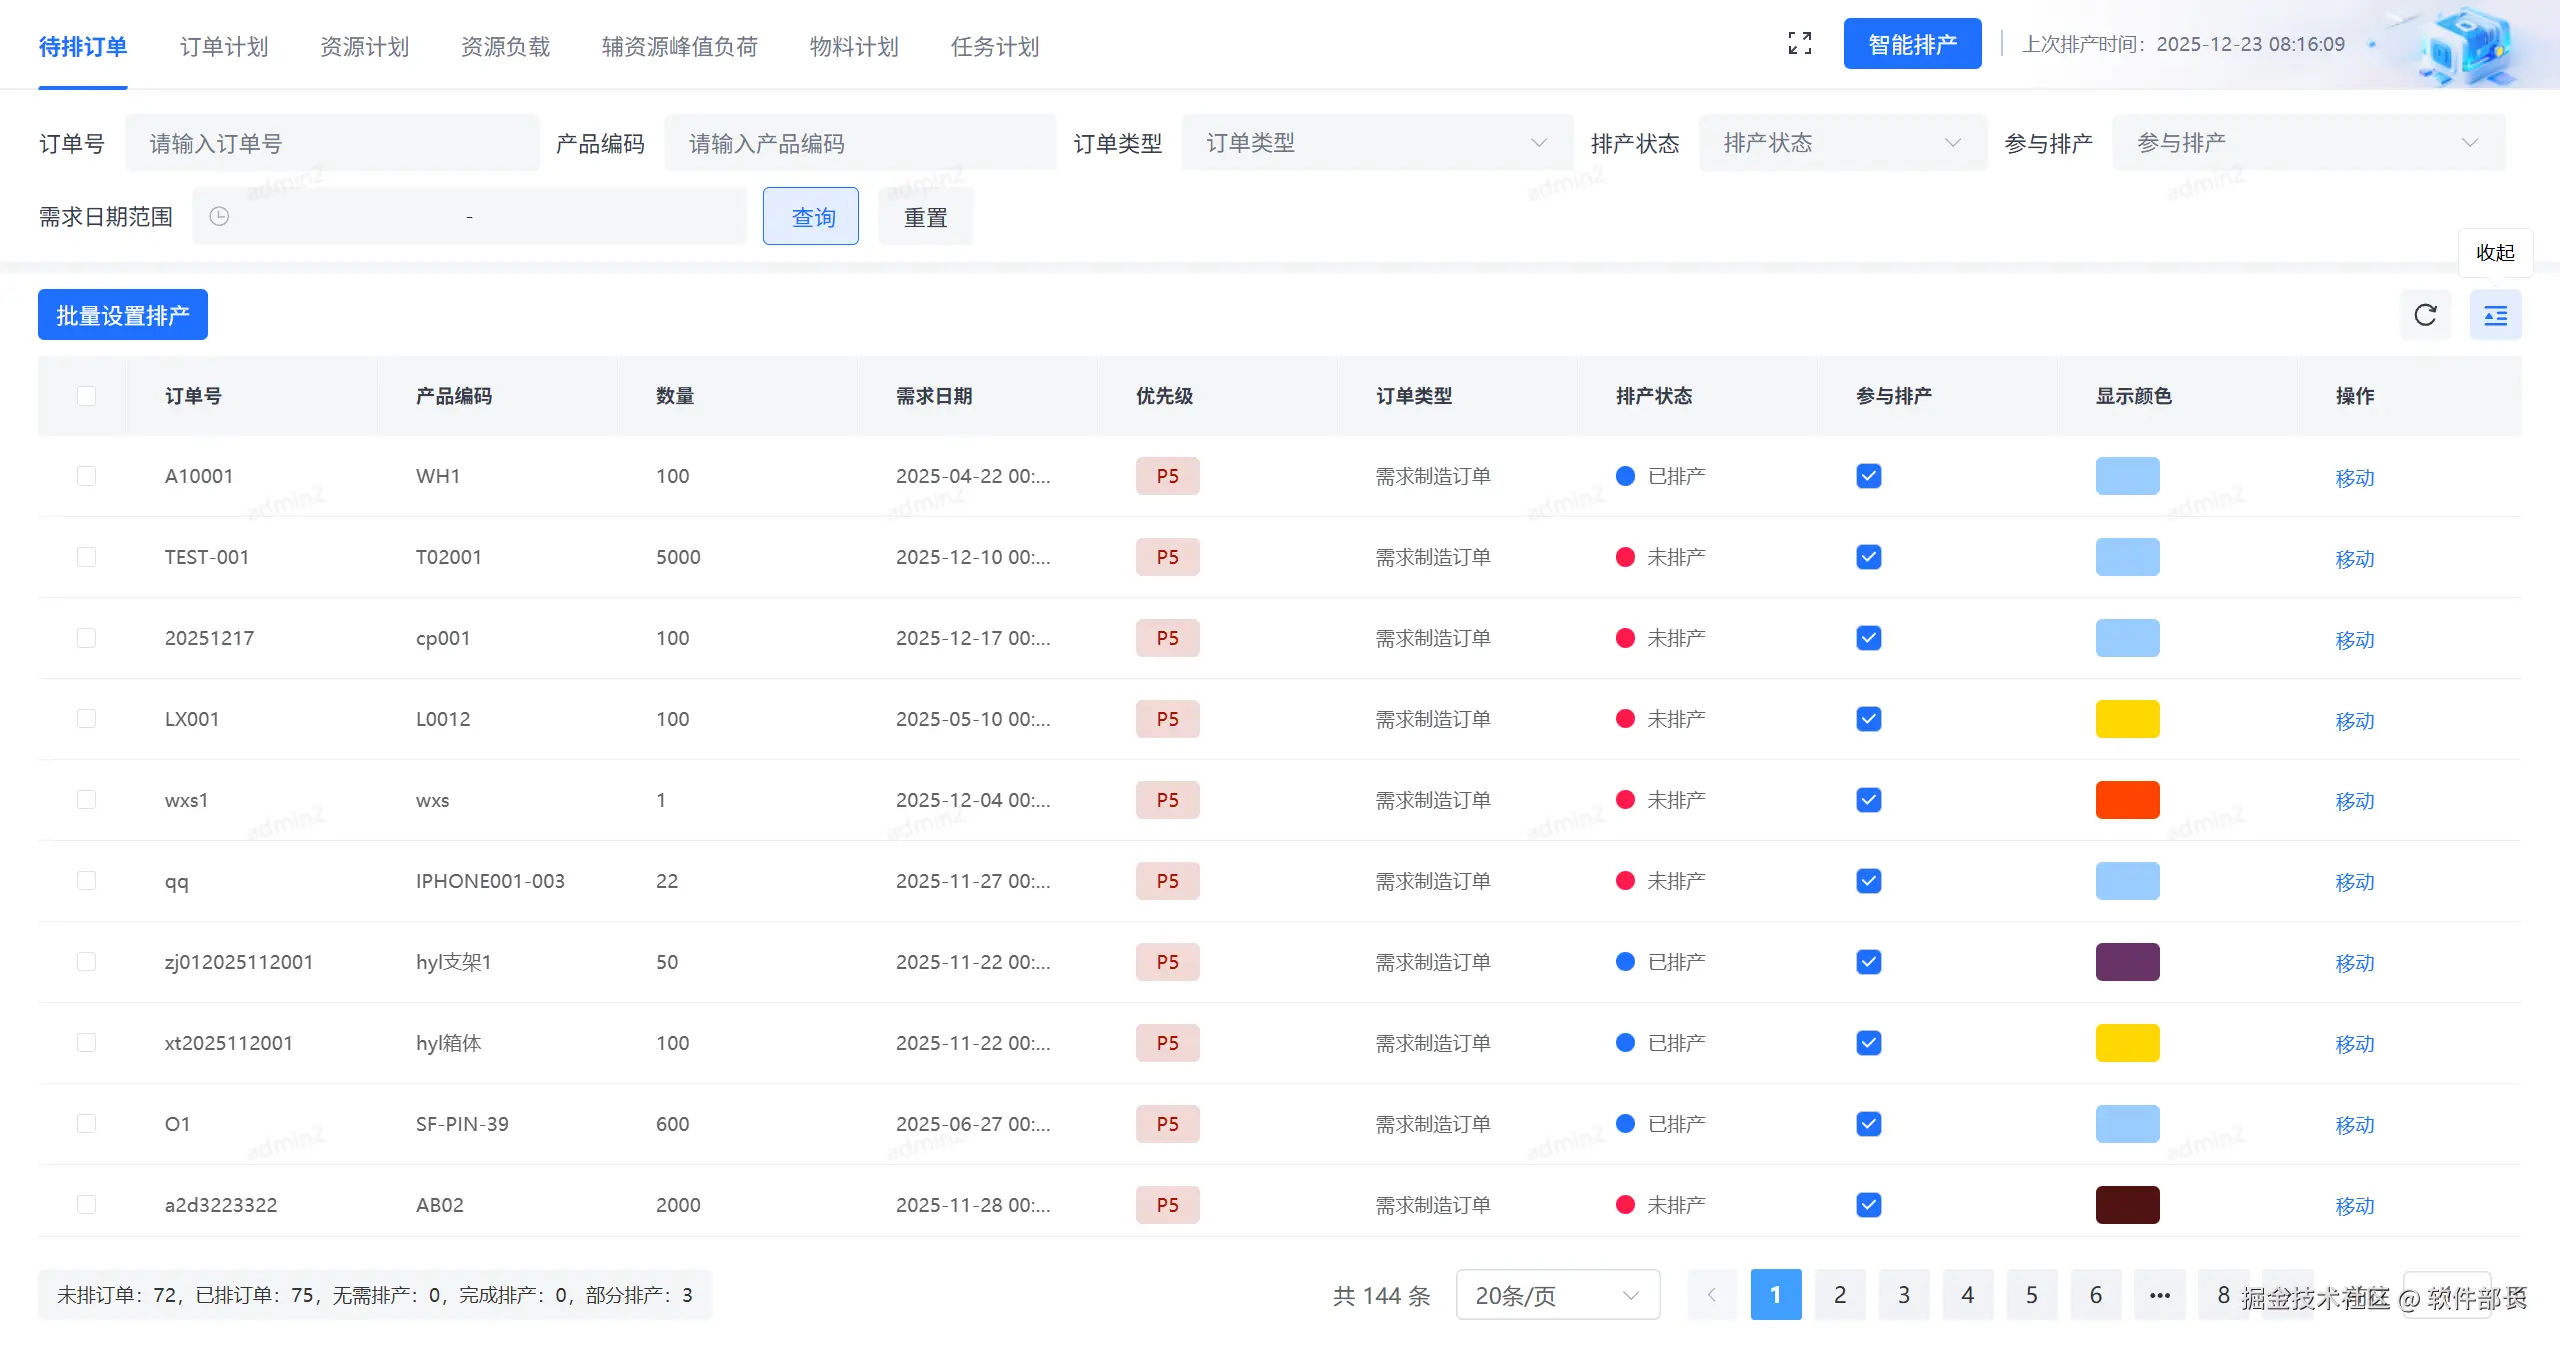Uncheck 参与排产 checkbox for LX001
Image resolution: width=2560 pixels, height=1346 pixels.
tap(1868, 719)
